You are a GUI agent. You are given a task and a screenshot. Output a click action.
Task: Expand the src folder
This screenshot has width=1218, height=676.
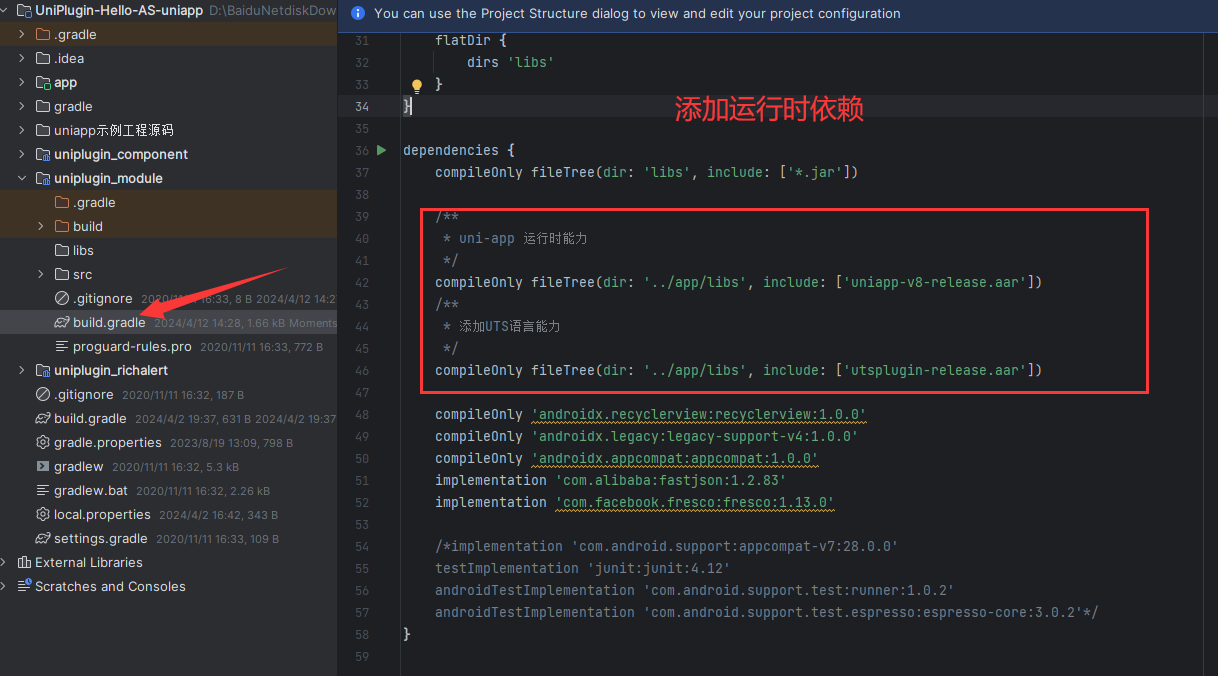tap(41, 274)
